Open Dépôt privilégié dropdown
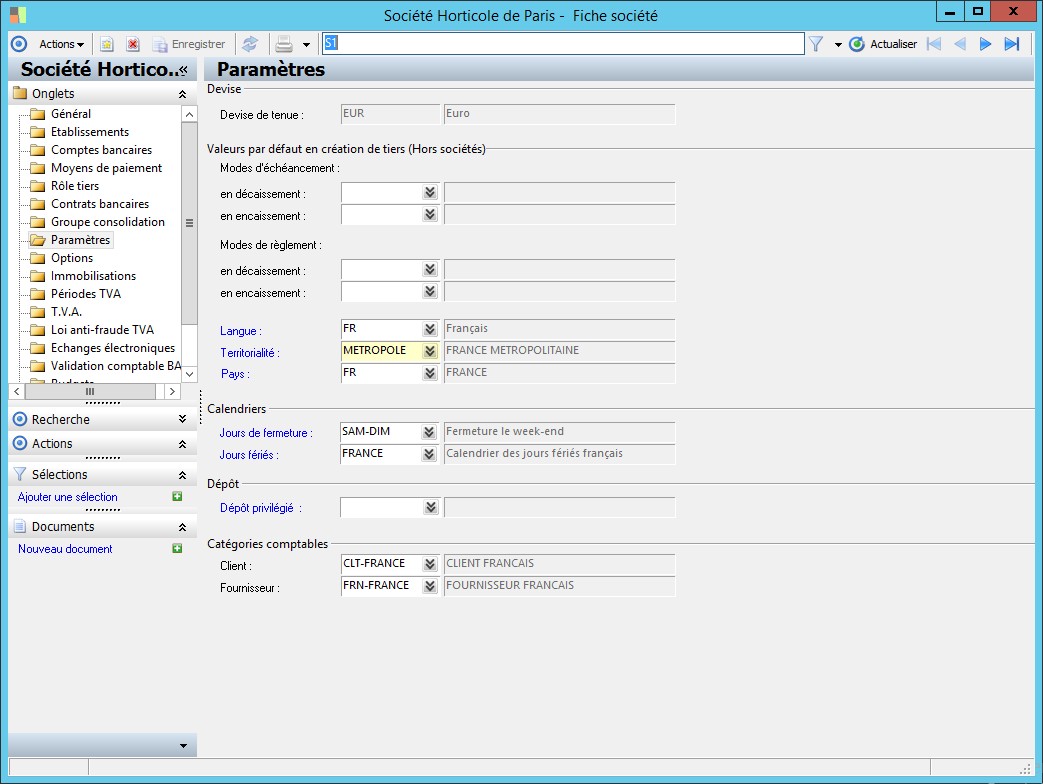 [430, 507]
